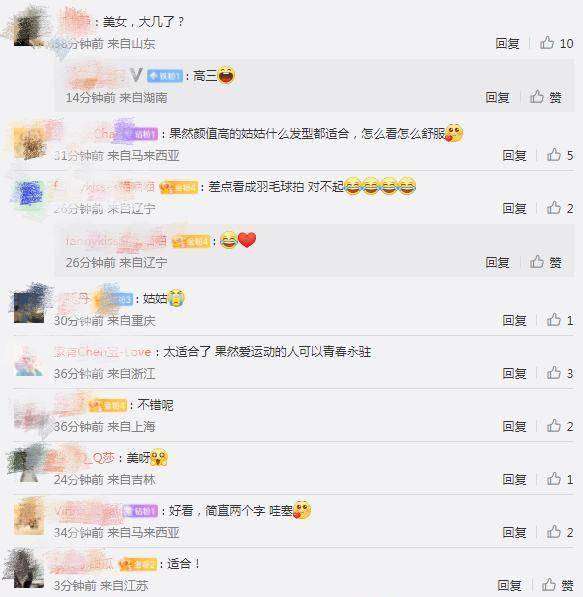
Task: Reply to the heart emoji reply from 辽宁
Action: click(497, 262)
